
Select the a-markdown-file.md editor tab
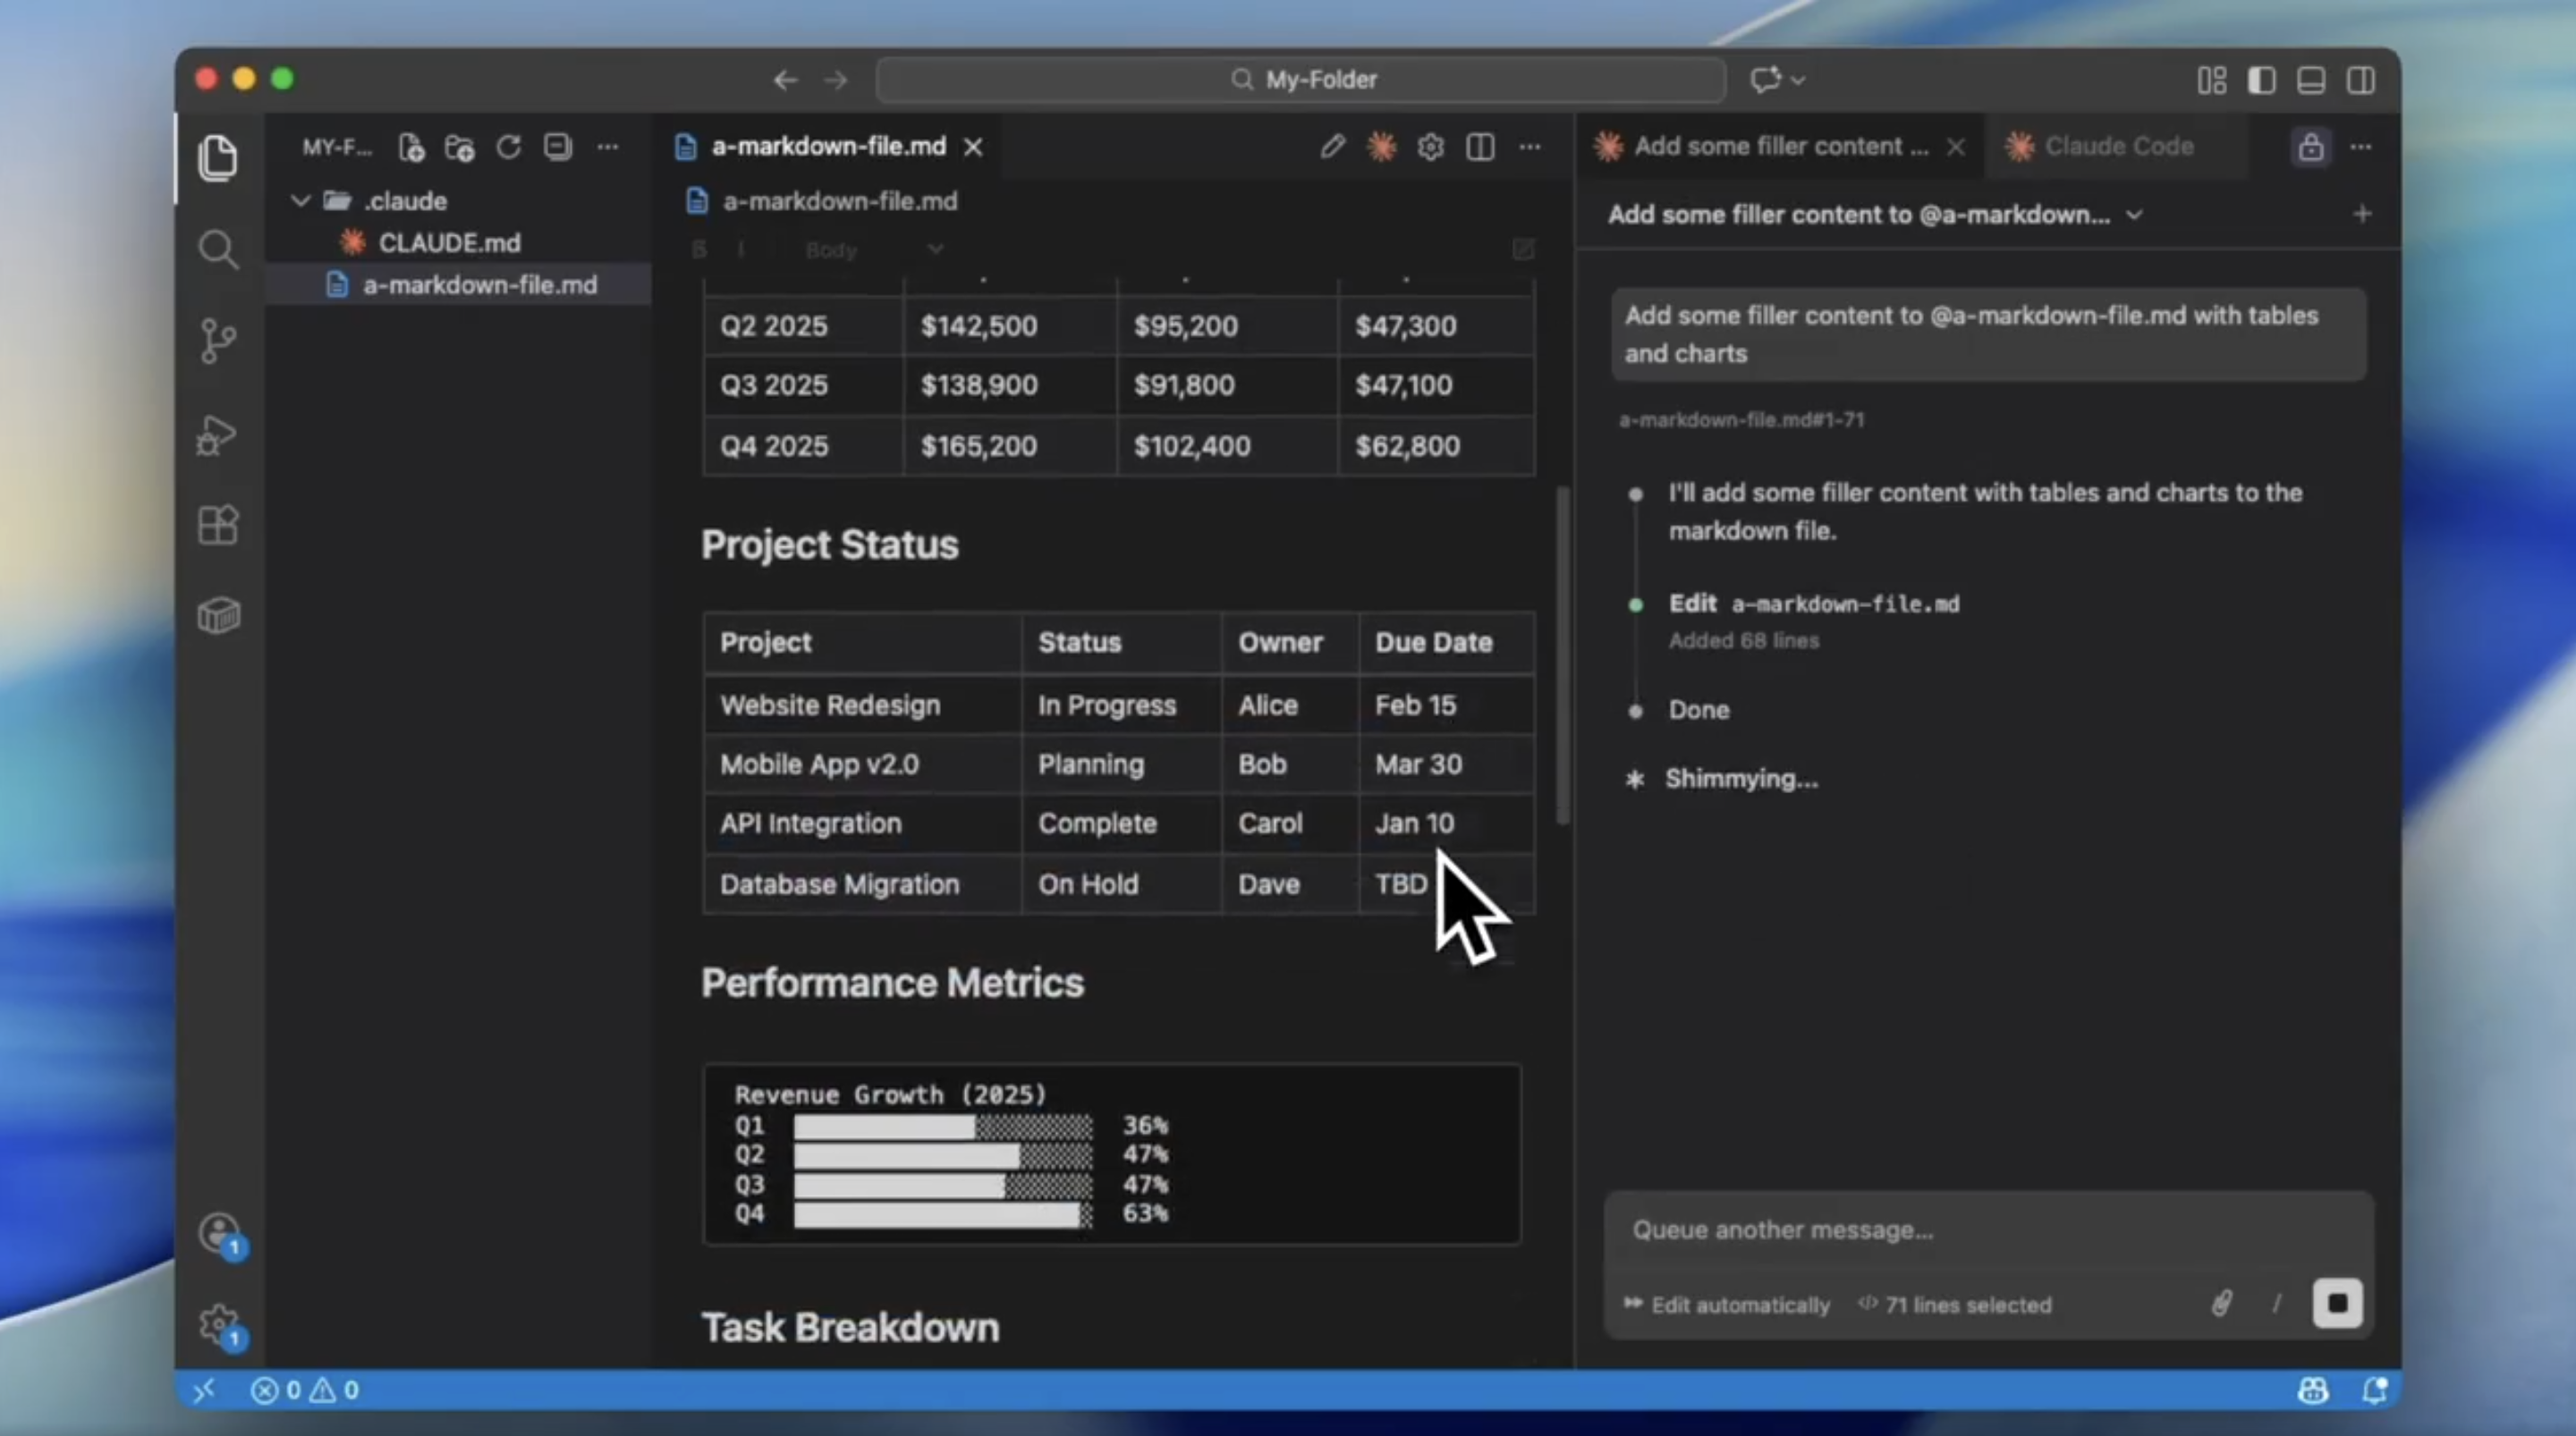[x=827, y=147]
